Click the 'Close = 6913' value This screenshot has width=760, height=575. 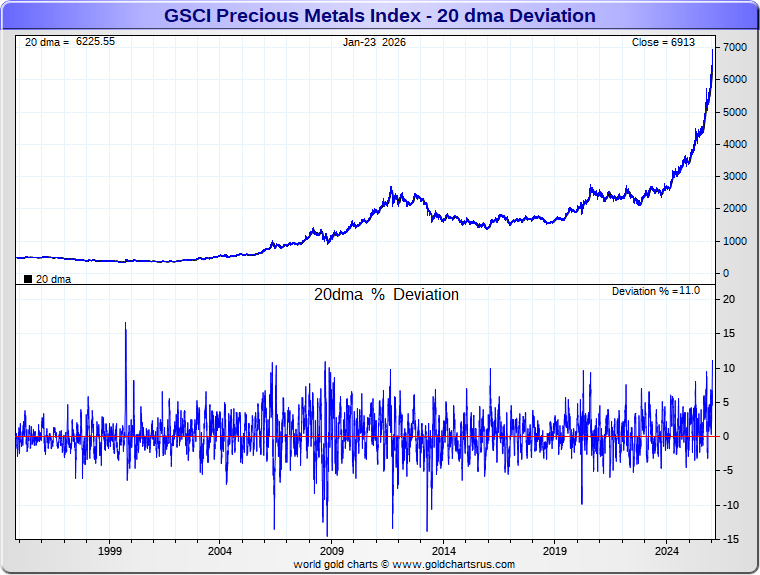(663, 42)
